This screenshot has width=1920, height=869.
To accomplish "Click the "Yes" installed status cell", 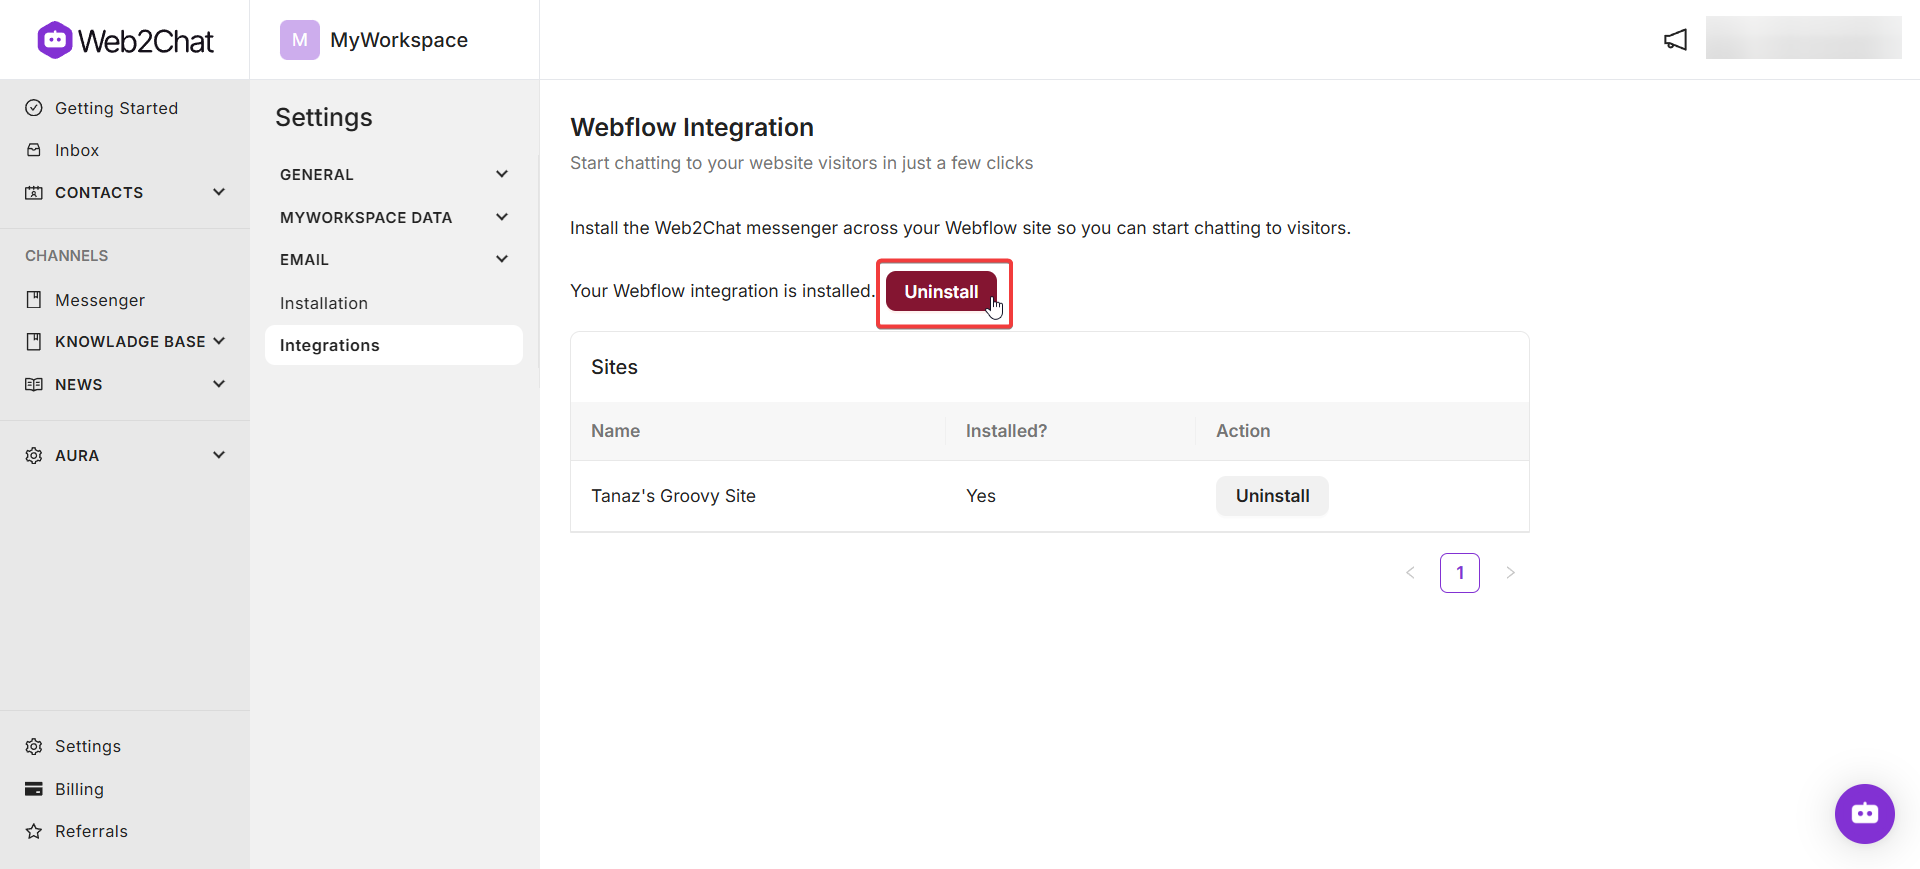I will tap(981, 496).
